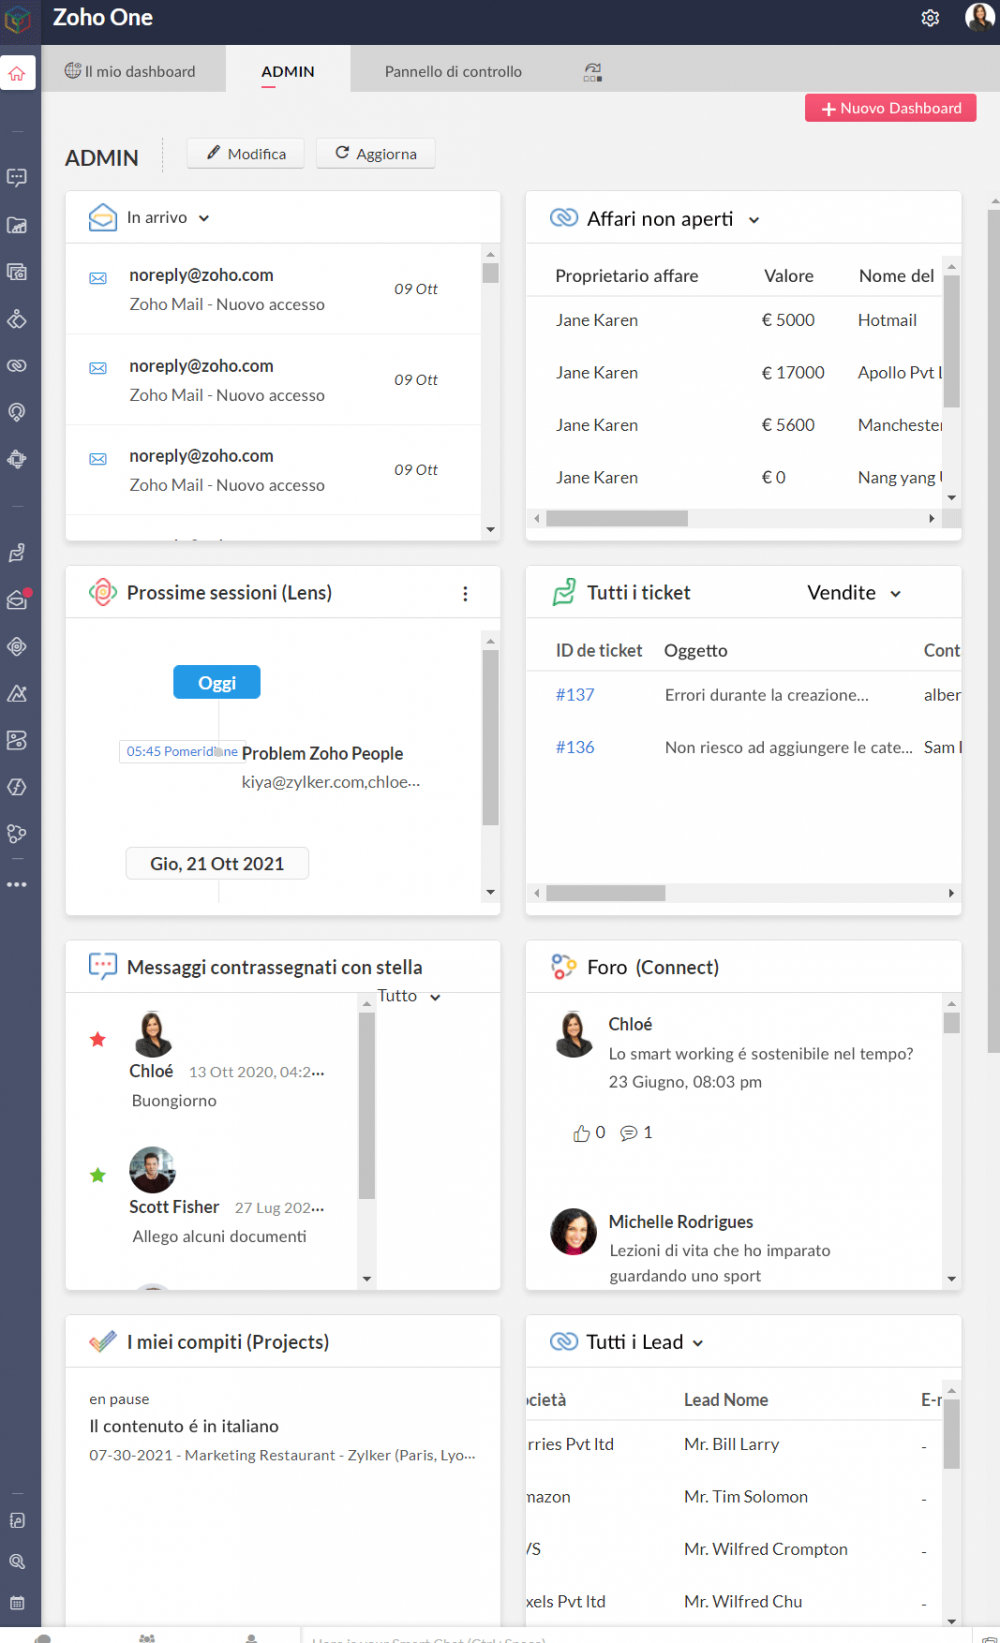Open Mail sidebar icon with red badge
Screen dimensions: 1000x1643
[18, 599]
